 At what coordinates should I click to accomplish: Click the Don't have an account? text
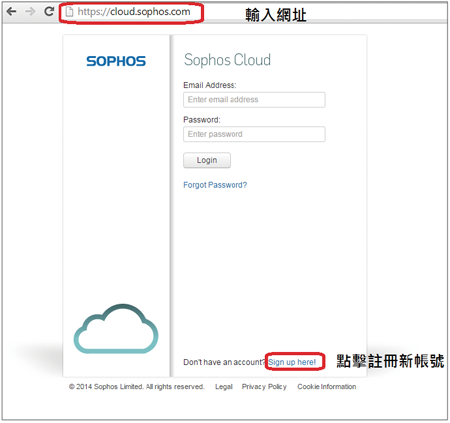pyautogui.click(x=224, y=362)
